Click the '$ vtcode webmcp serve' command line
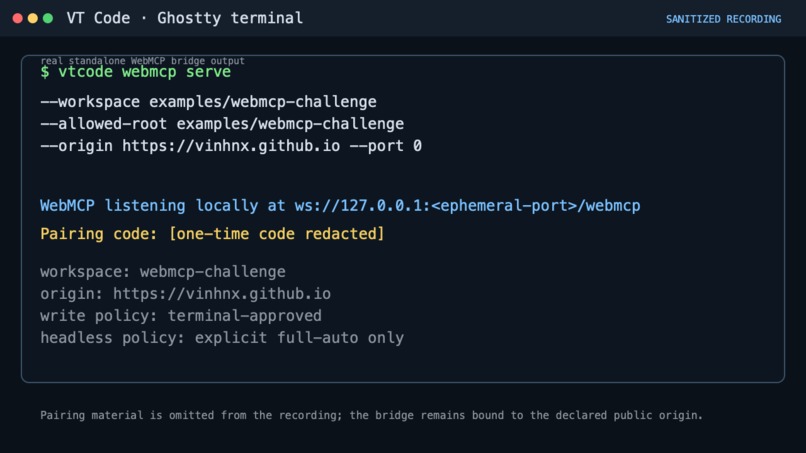This screenshot has width=806, height=453. 136,71
